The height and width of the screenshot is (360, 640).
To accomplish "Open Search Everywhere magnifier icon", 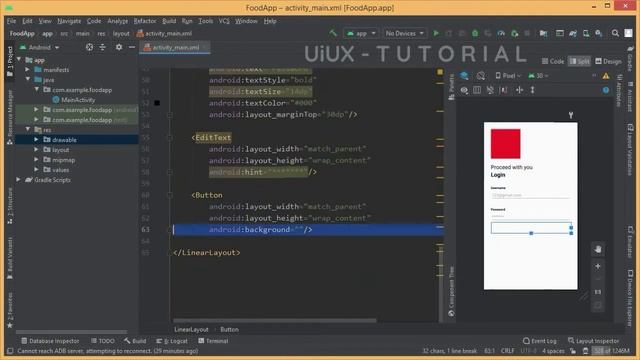I will (x=615, y=33).
